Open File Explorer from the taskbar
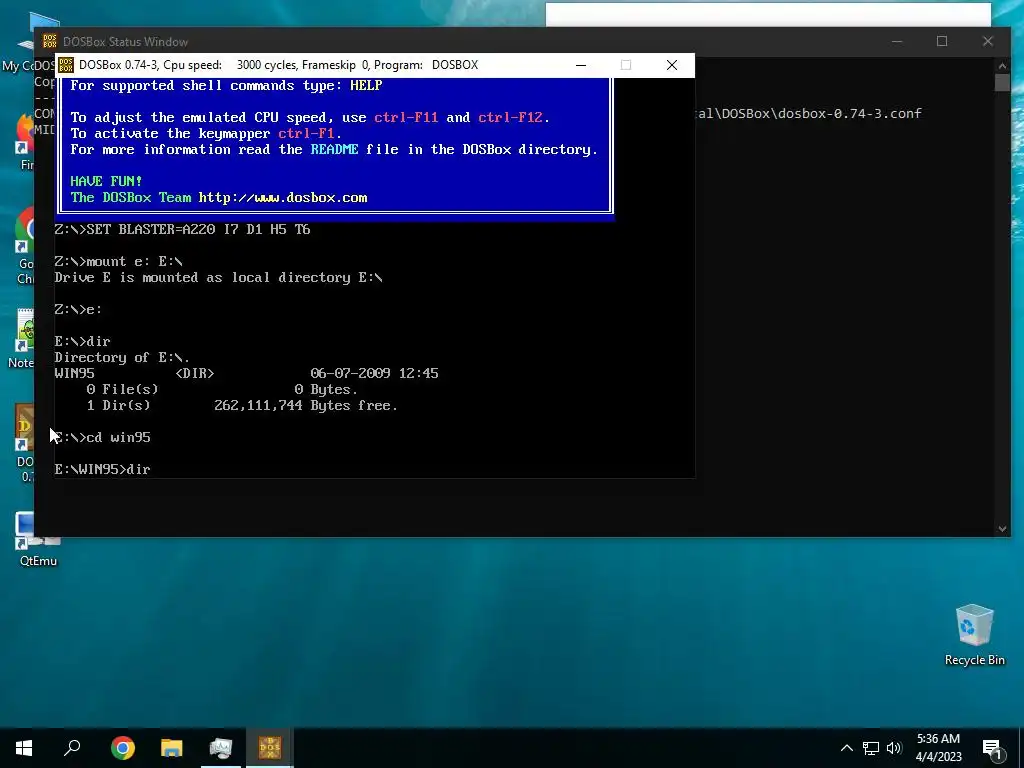This screenshot has height=768, width=1024. (x=172, y=748)
